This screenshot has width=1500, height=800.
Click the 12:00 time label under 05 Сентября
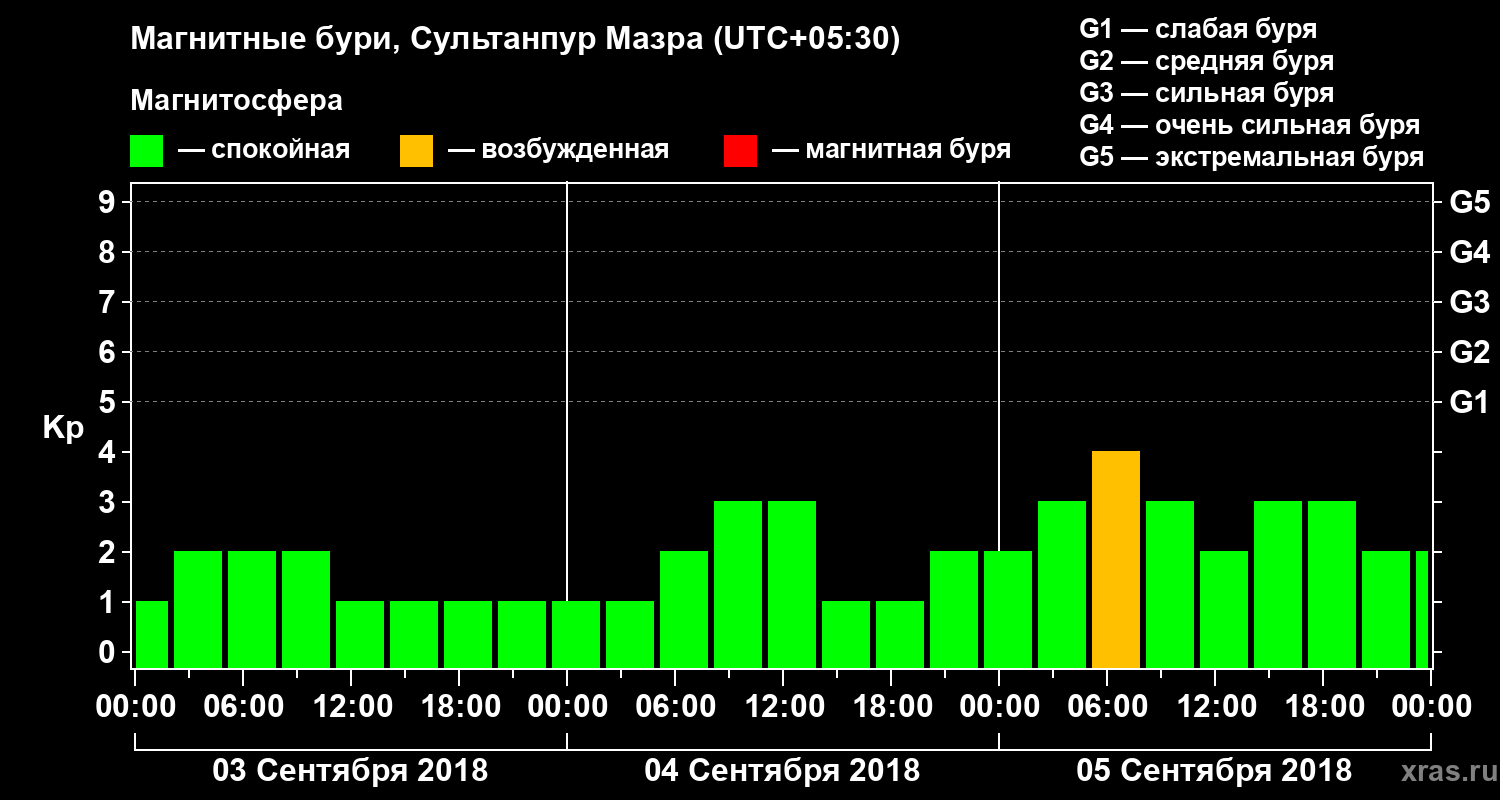[x=1215, y=707]
